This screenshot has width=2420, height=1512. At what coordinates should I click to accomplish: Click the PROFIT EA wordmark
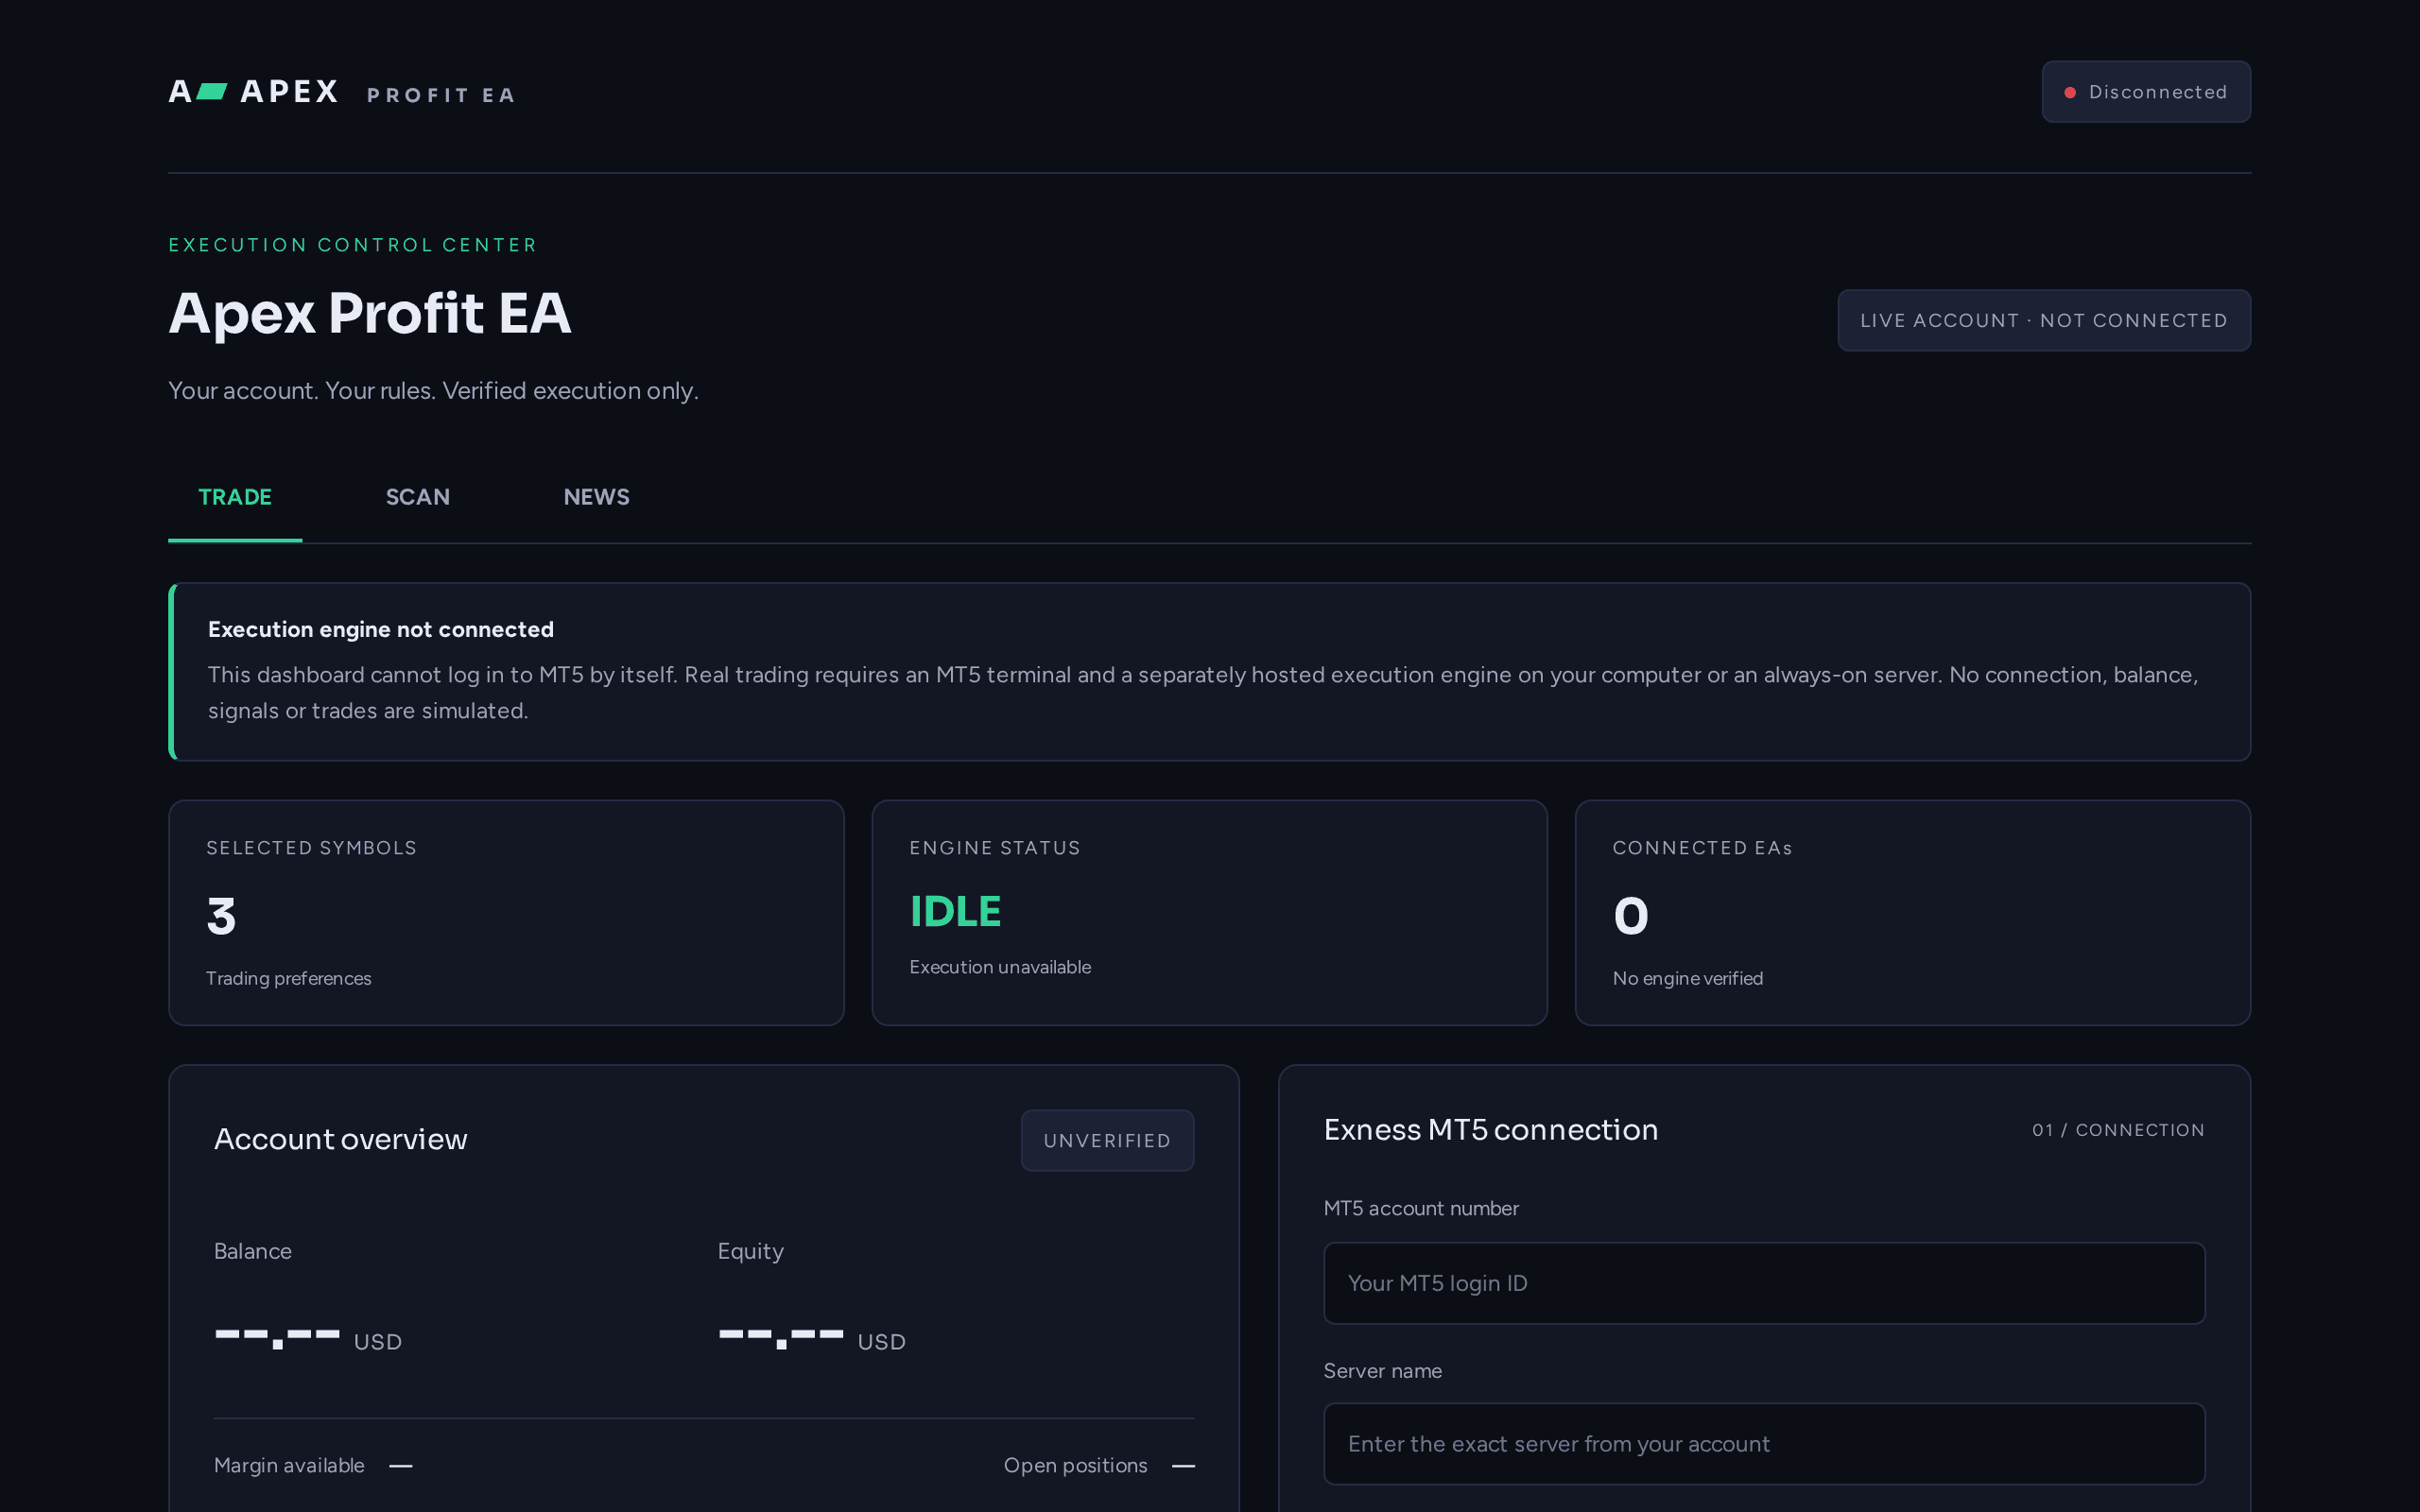[x=441, y=95]
